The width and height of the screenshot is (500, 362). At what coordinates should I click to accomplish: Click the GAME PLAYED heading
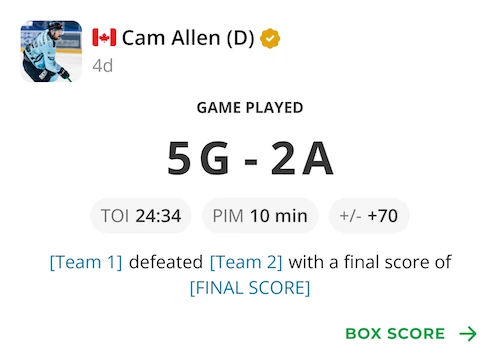pos(250,108)
